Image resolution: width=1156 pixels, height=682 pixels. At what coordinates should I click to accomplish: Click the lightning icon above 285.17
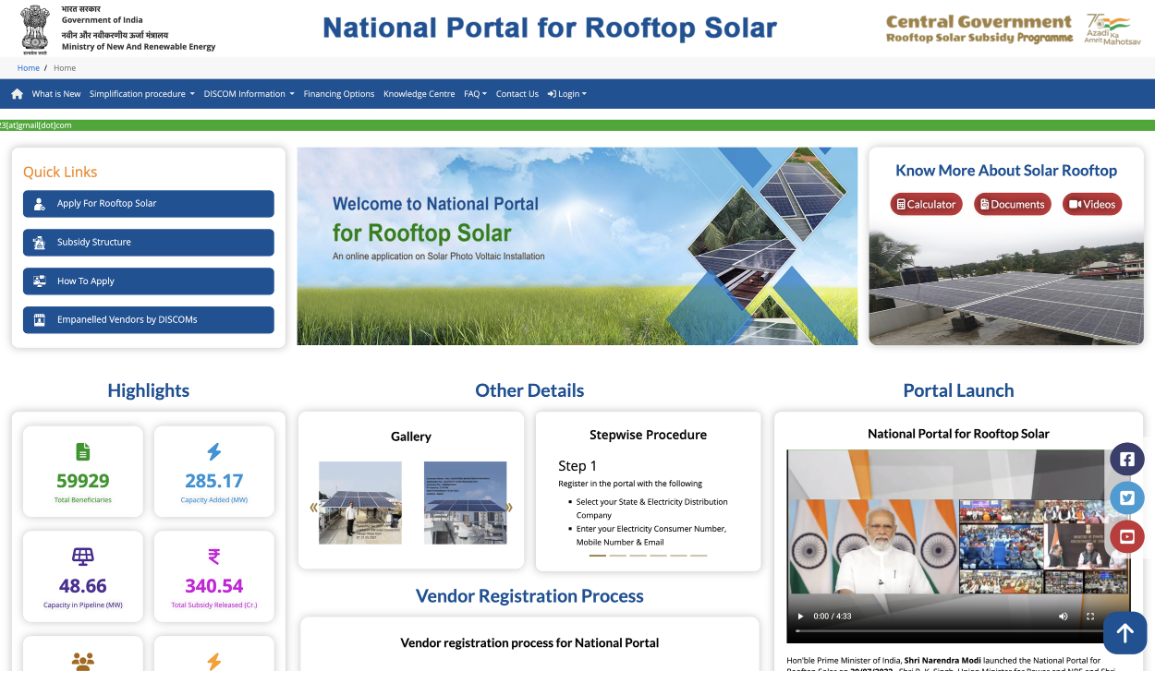(214, 451)
